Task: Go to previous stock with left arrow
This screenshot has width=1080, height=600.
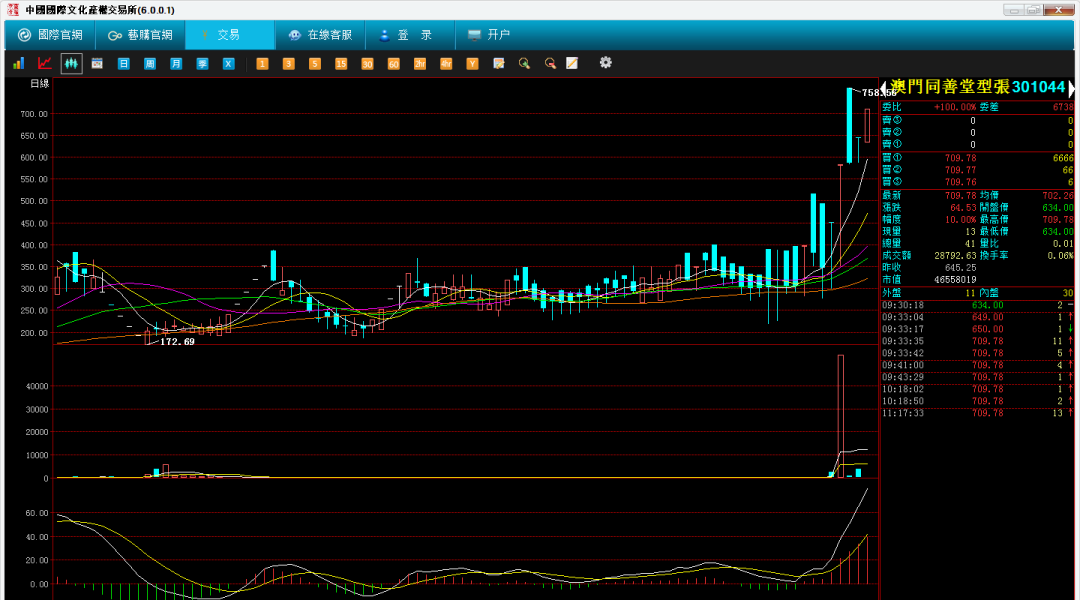Action: (x=884, y=87)
